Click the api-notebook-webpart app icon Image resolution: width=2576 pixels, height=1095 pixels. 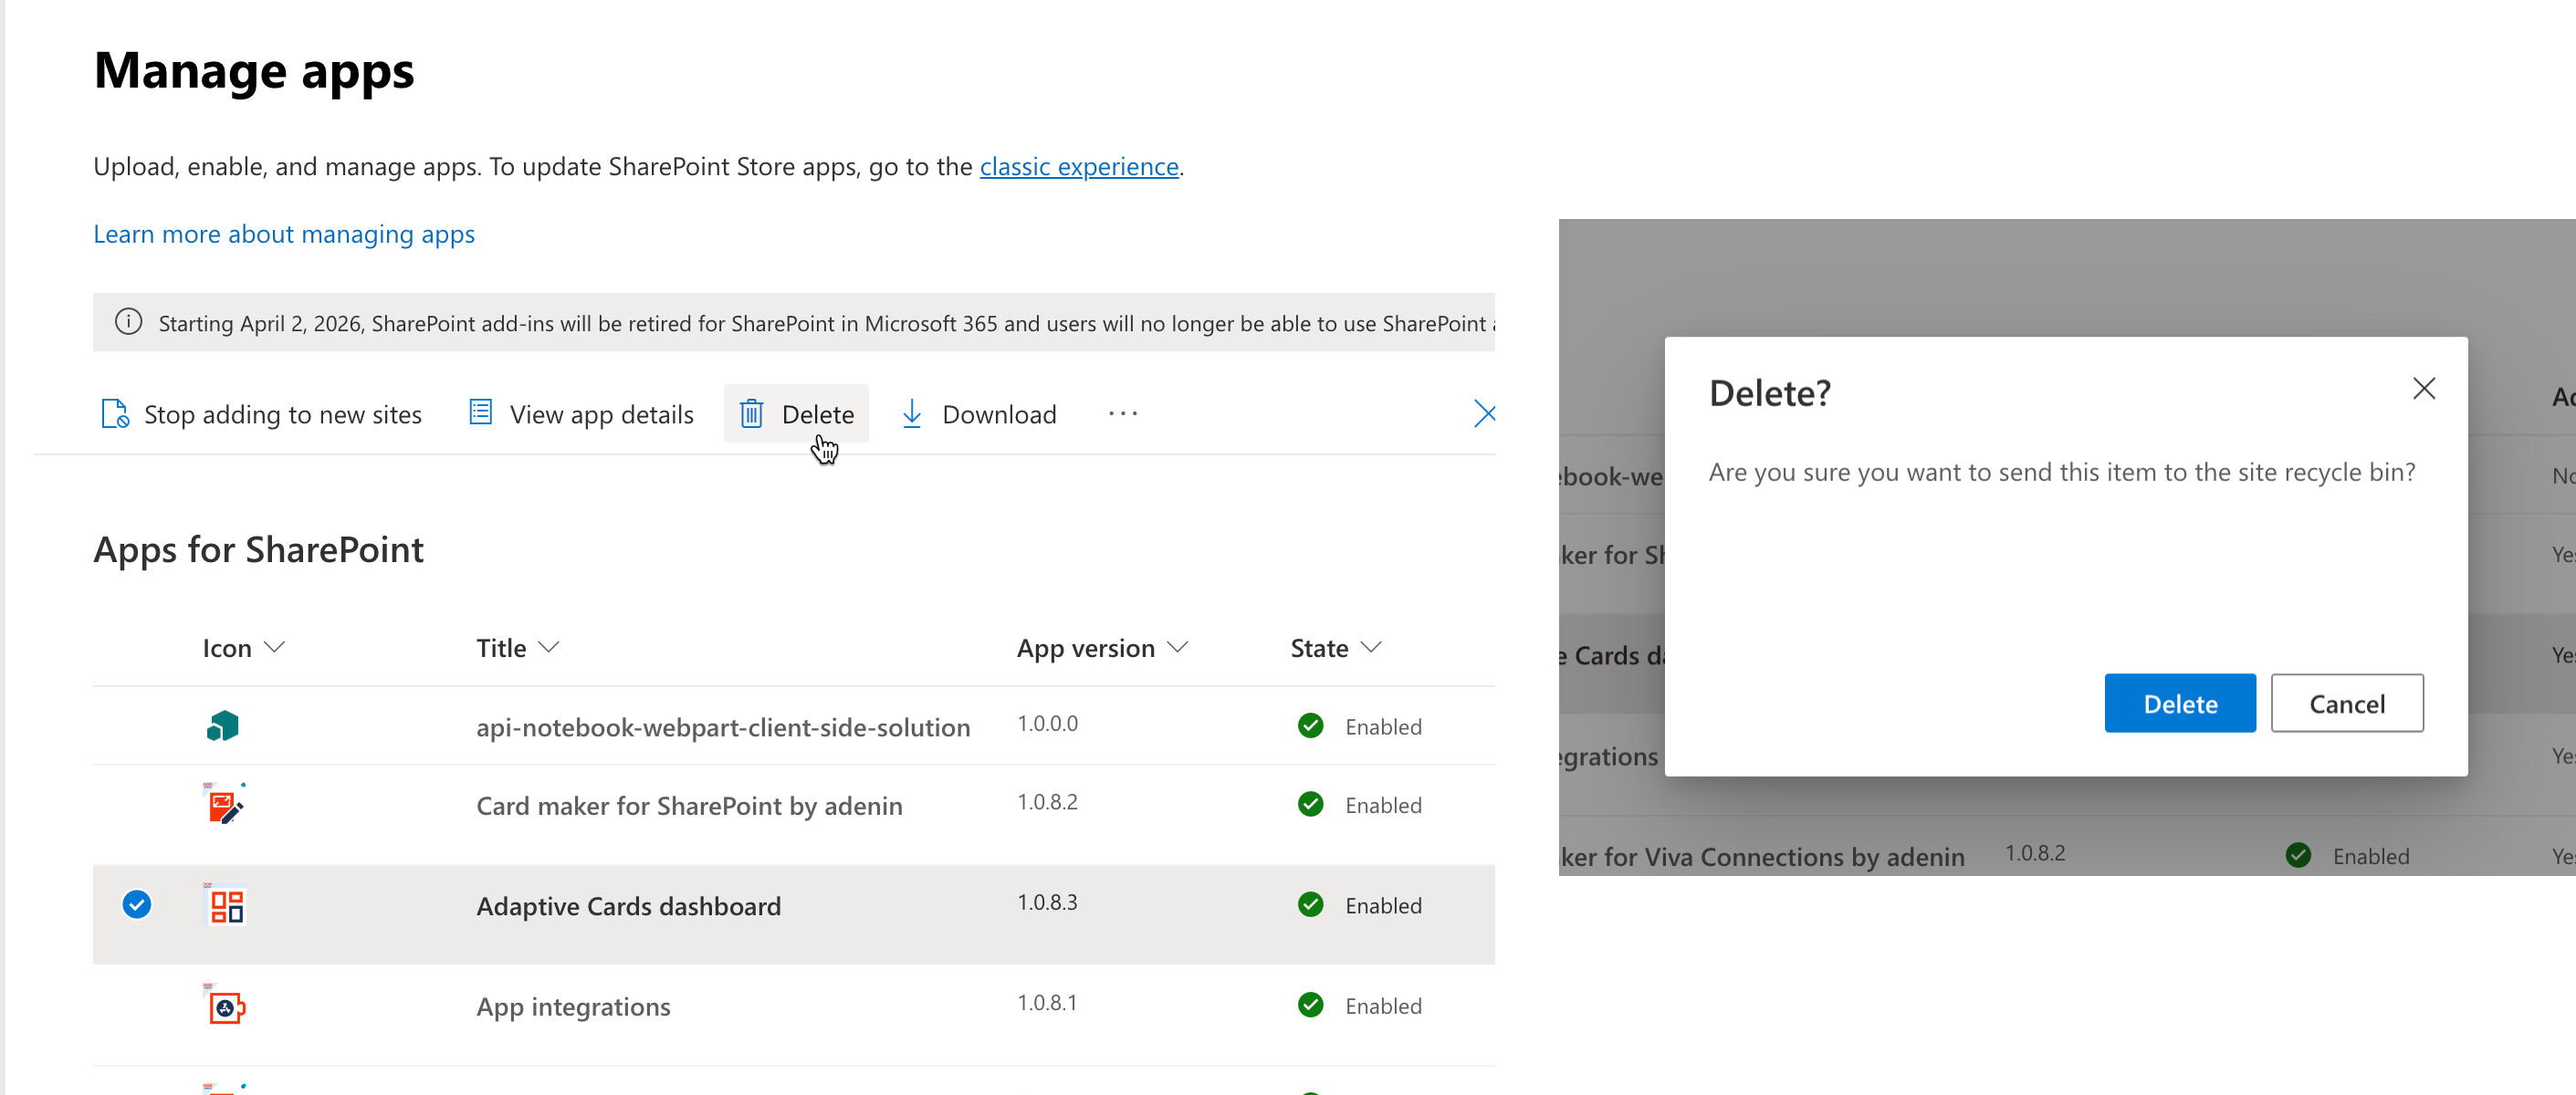pyautogui.click(x=223, y=726)
